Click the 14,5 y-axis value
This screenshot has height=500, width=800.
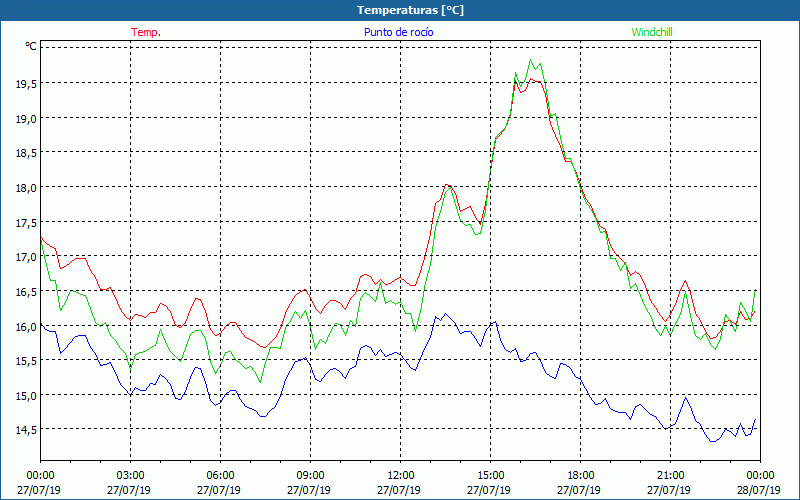point(26,431)
